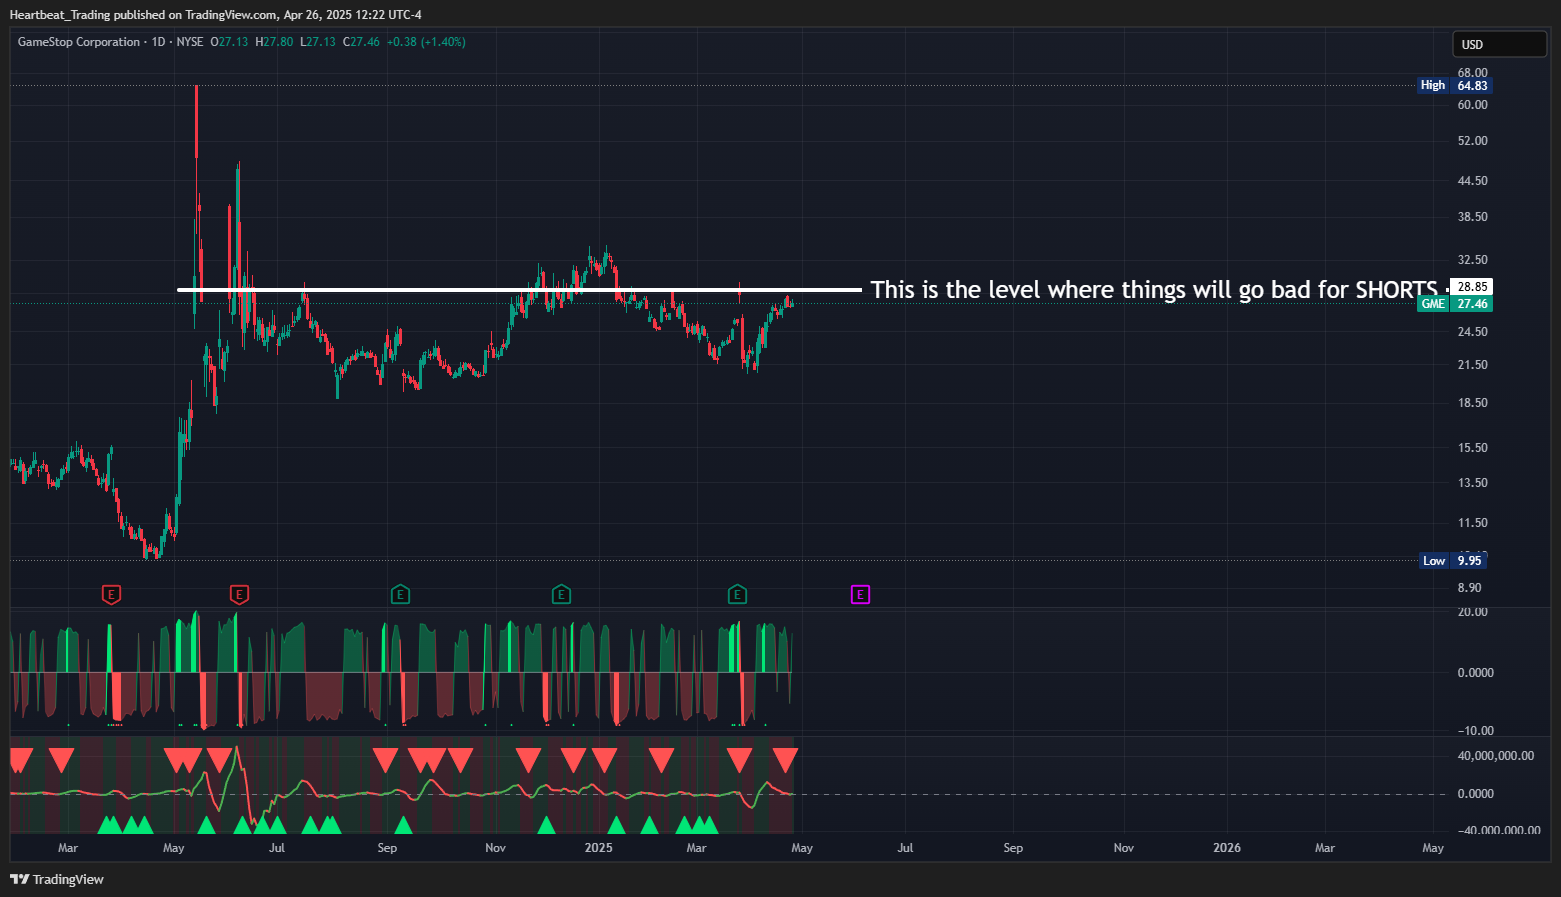The width and height of the screenshot is (1561, 897).
Task: Click the 68.00 price axis label
Action: pyautogui.click(x=1472, y=73)
